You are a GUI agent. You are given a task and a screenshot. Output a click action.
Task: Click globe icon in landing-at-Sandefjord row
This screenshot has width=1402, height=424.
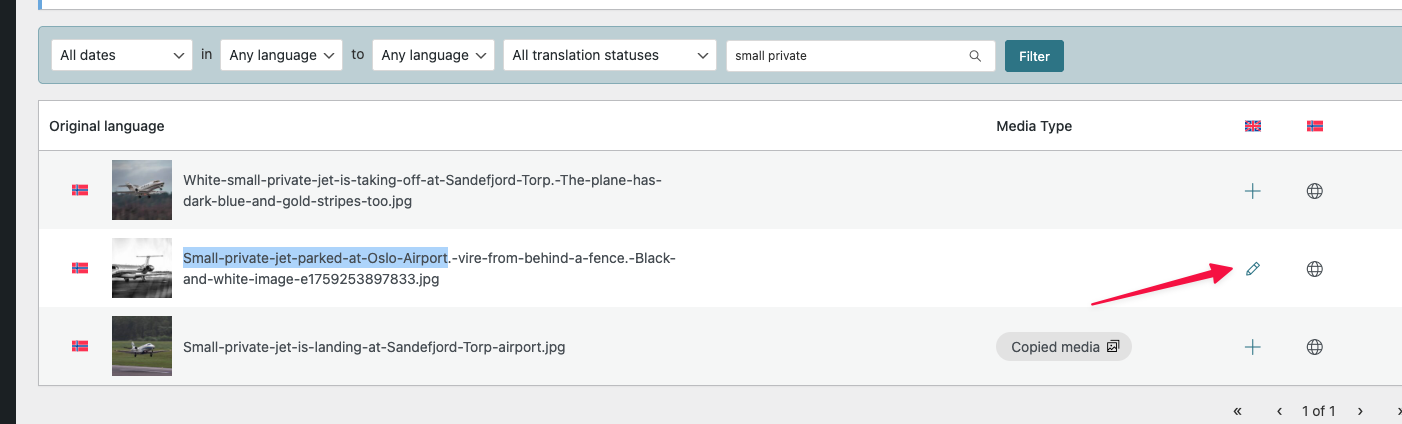point(1315,347)
